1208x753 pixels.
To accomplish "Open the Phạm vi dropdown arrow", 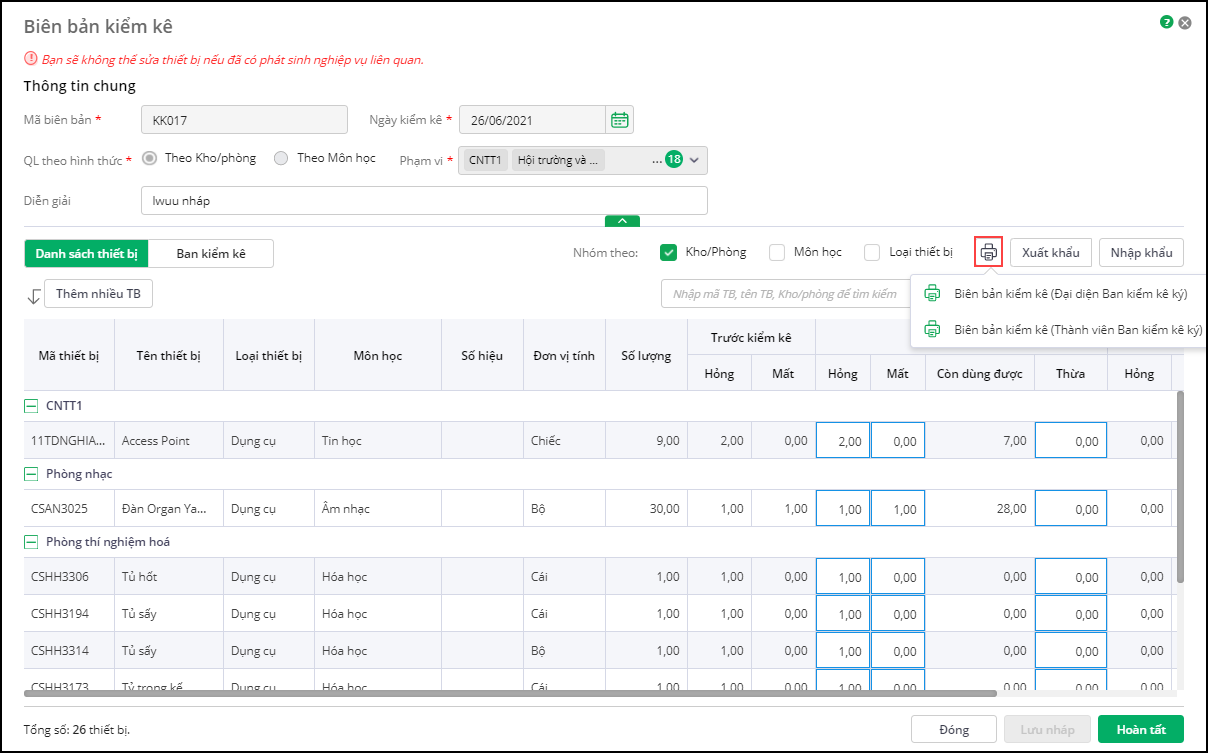I will [696, 160].
